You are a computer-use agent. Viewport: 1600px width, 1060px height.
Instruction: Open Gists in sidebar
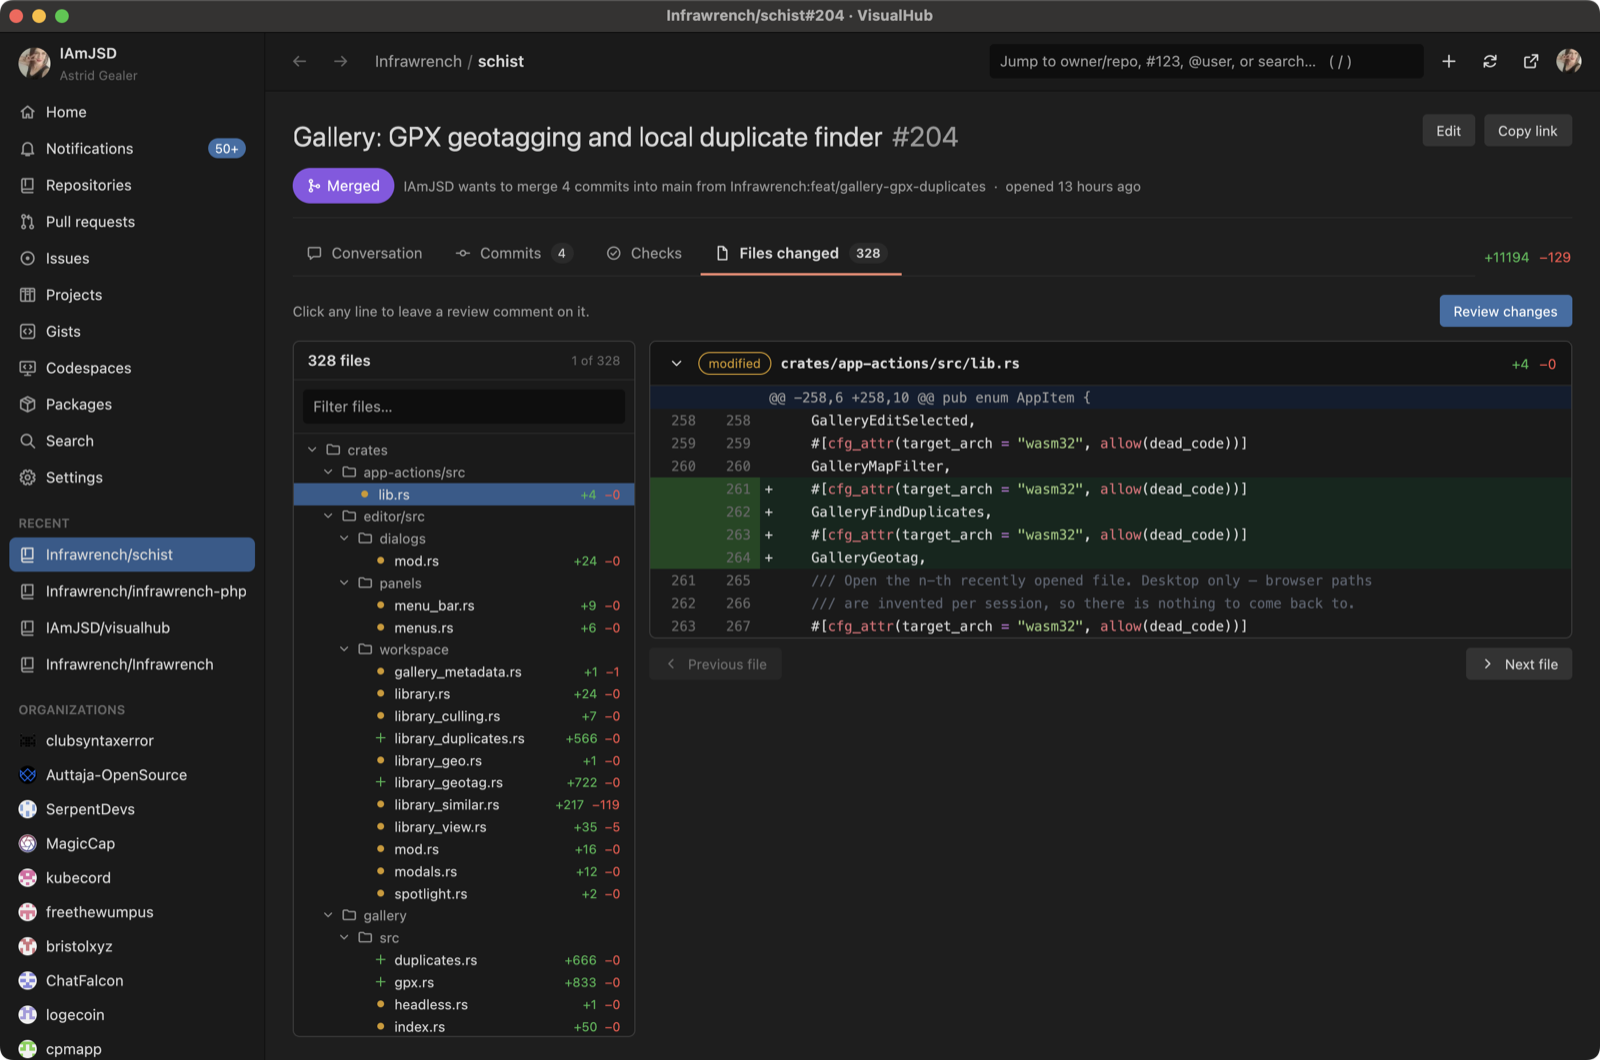(132, 331)
